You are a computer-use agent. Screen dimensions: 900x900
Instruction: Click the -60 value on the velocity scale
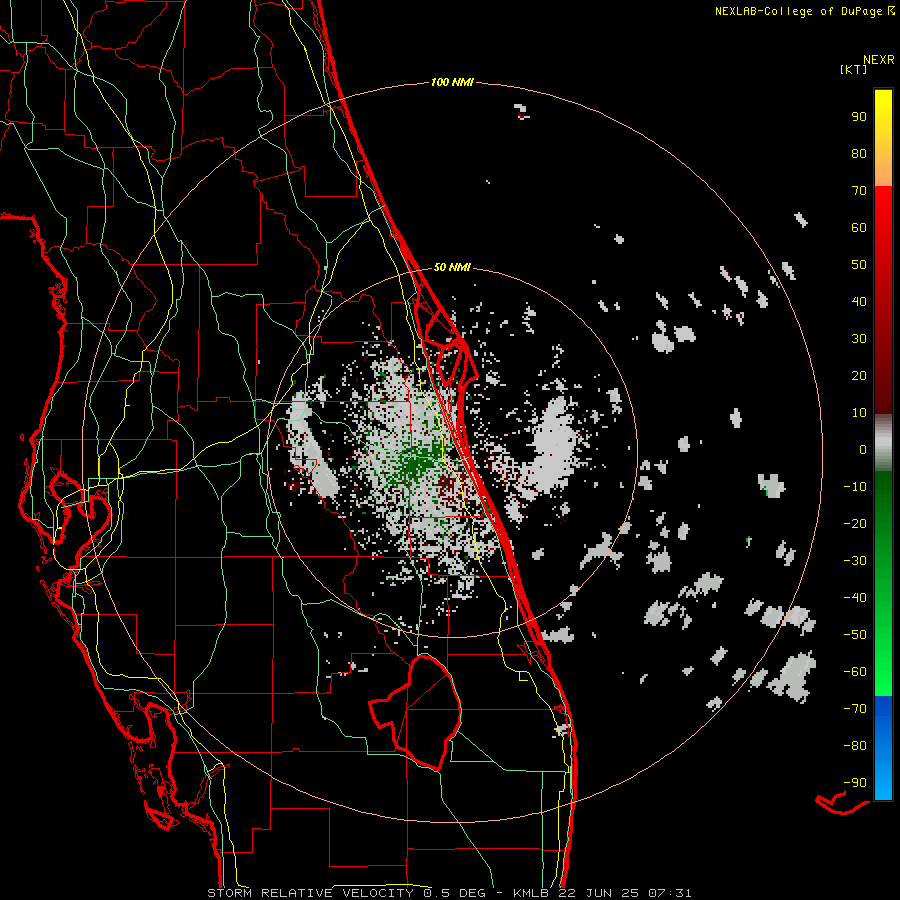click(855, 672)
